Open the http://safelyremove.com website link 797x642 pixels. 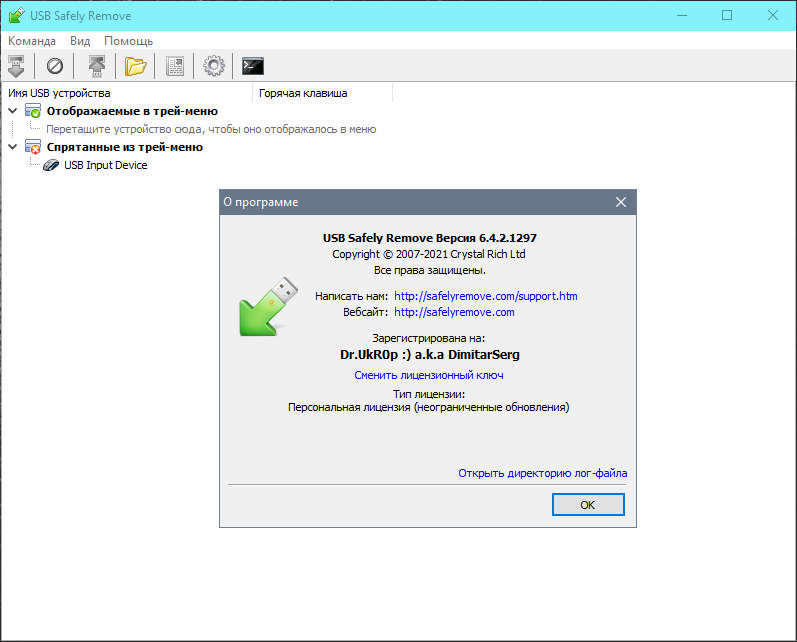454,312
